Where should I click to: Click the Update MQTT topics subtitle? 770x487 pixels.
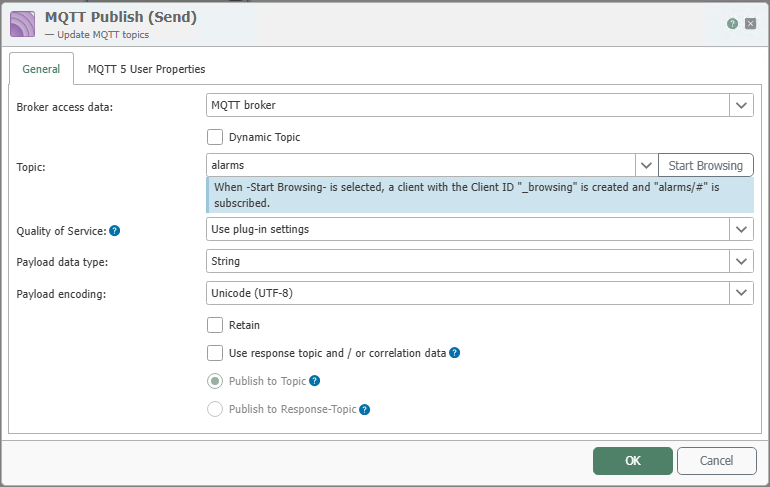(x=103, y=35)
